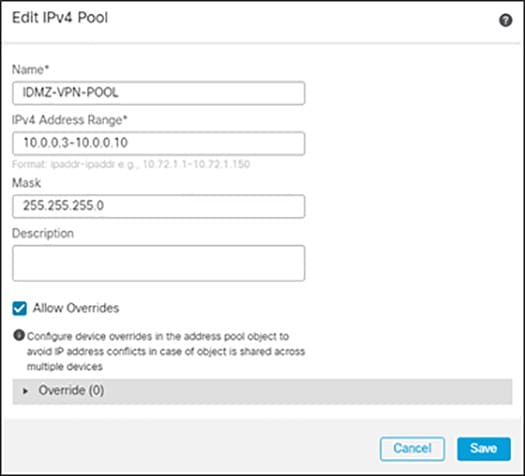Select the Mask field showing 255.255.255.0

(158, 206)
